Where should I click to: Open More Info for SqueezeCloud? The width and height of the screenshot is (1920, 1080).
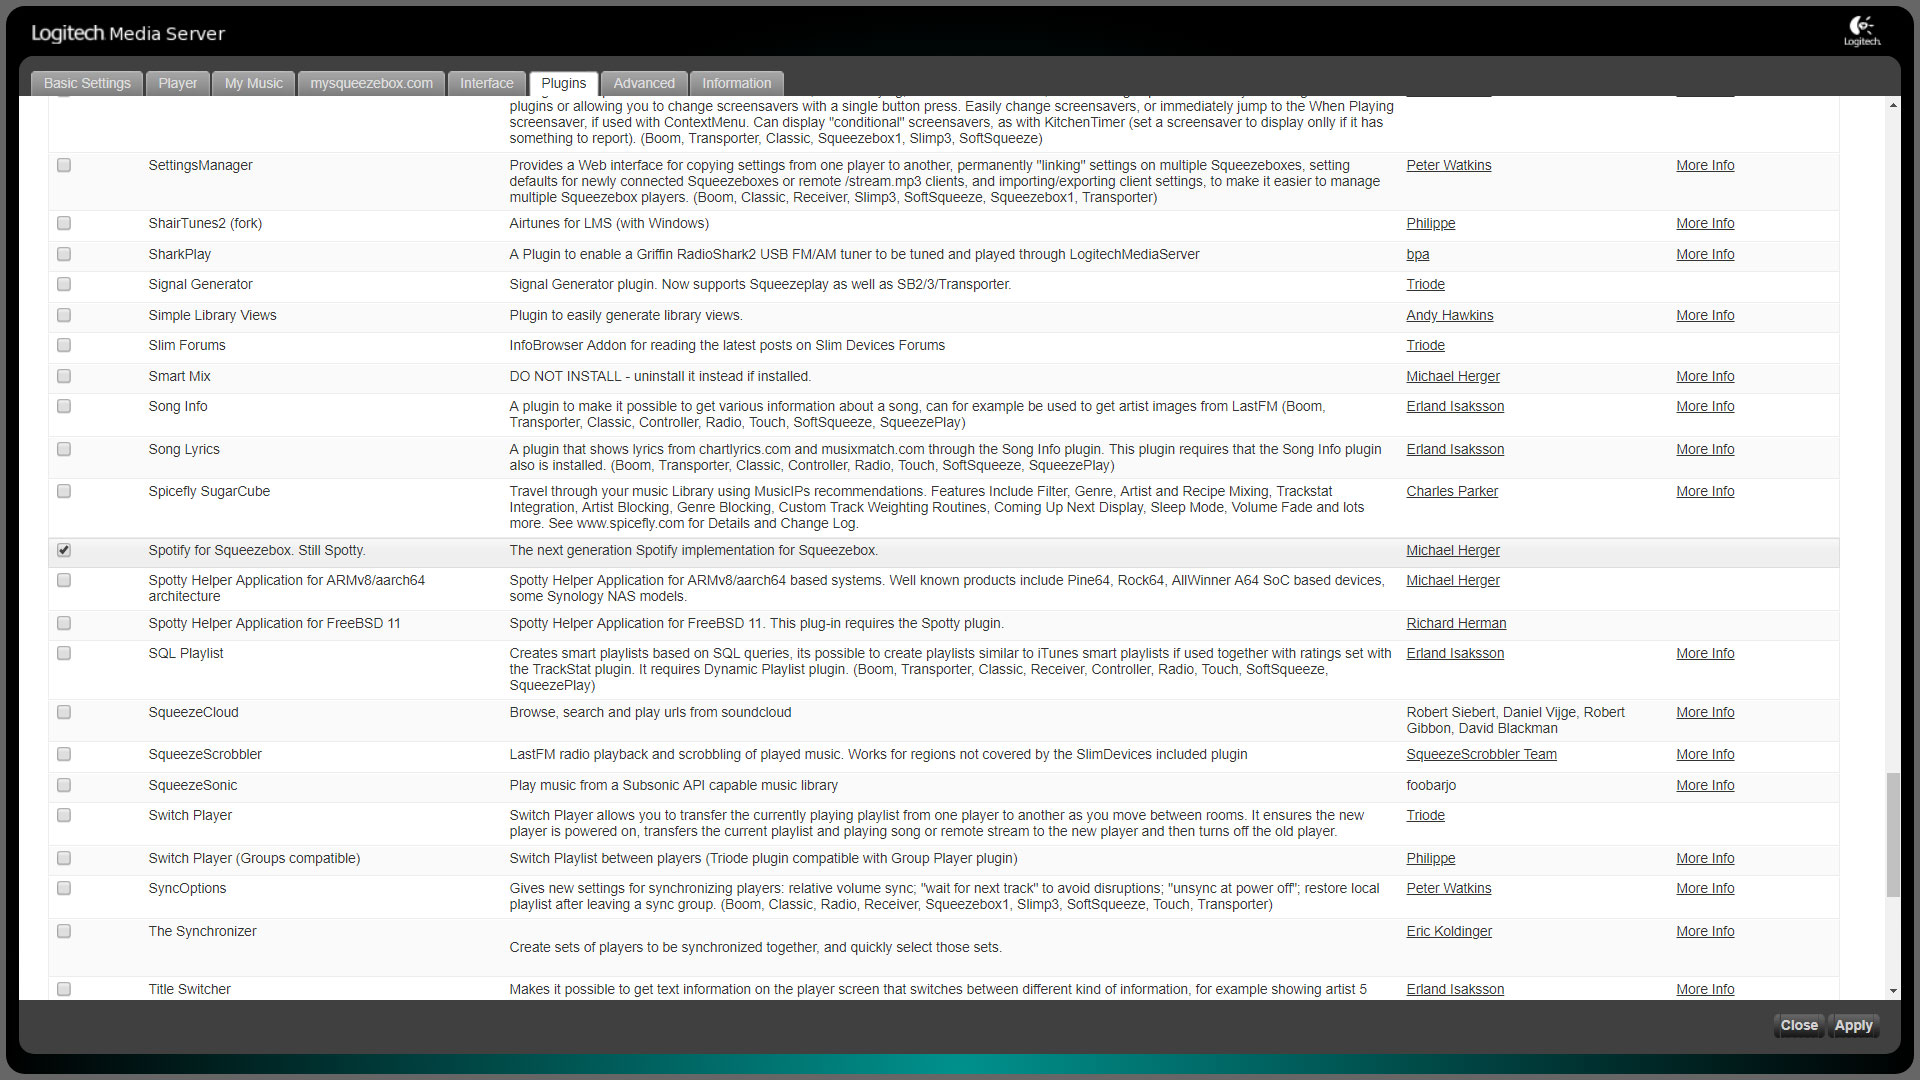pyautogui.click(x=1705, y=712)
